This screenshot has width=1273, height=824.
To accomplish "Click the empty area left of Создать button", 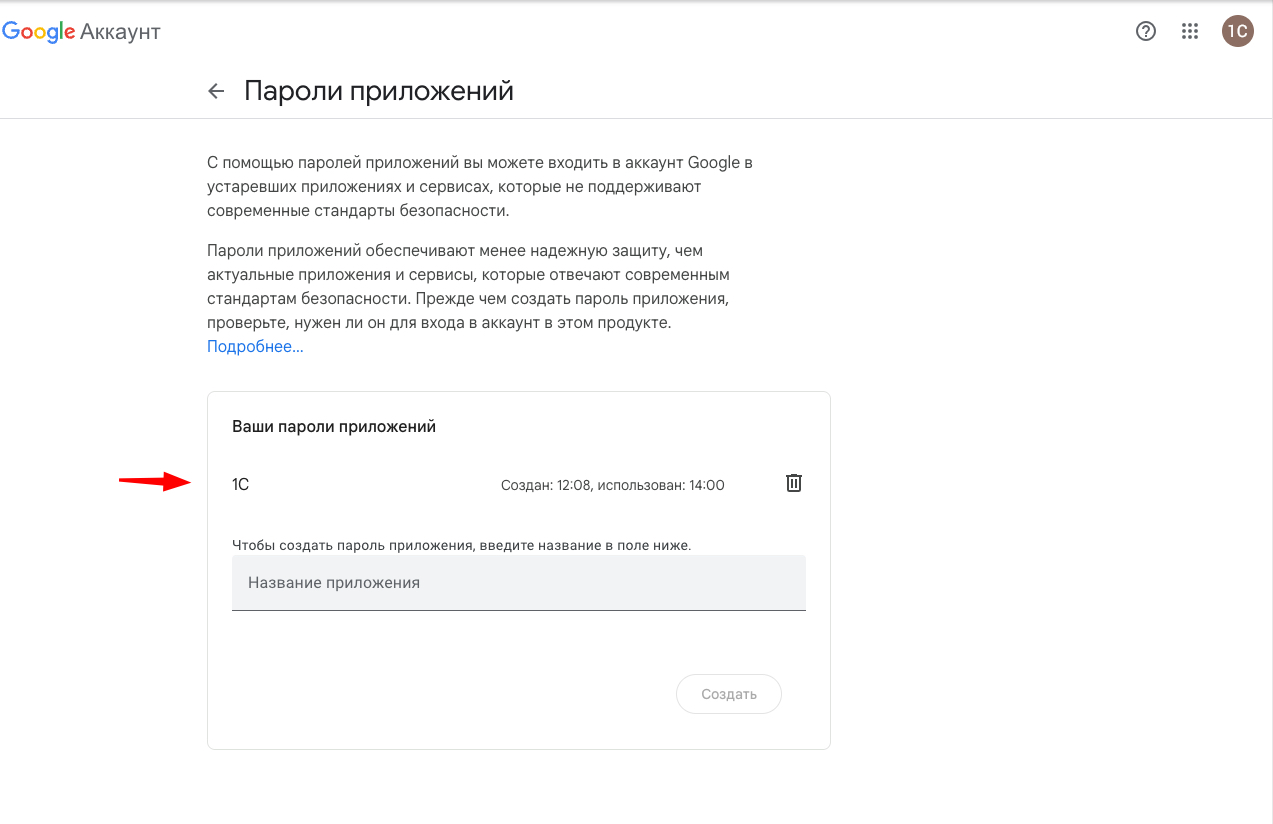I will [450, 694].
